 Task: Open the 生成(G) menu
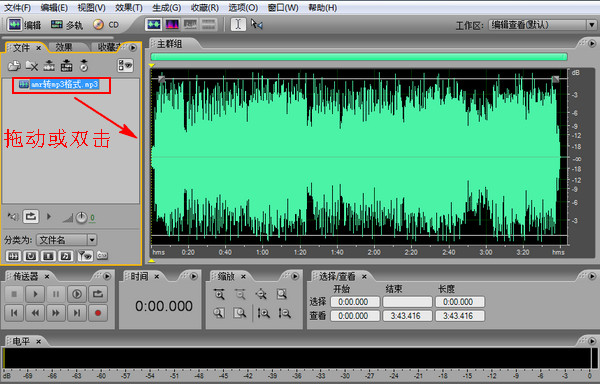[166, 7]
